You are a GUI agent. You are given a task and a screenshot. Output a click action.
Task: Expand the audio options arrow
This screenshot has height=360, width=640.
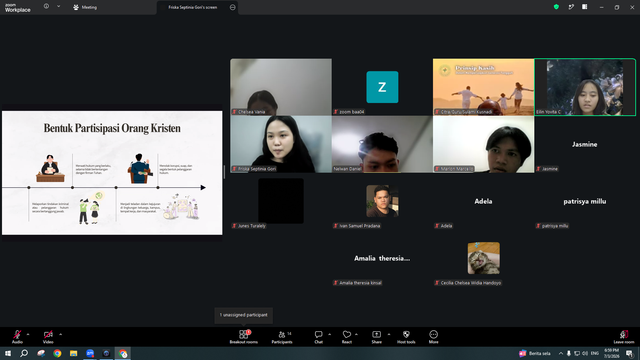tap(28, 334)
